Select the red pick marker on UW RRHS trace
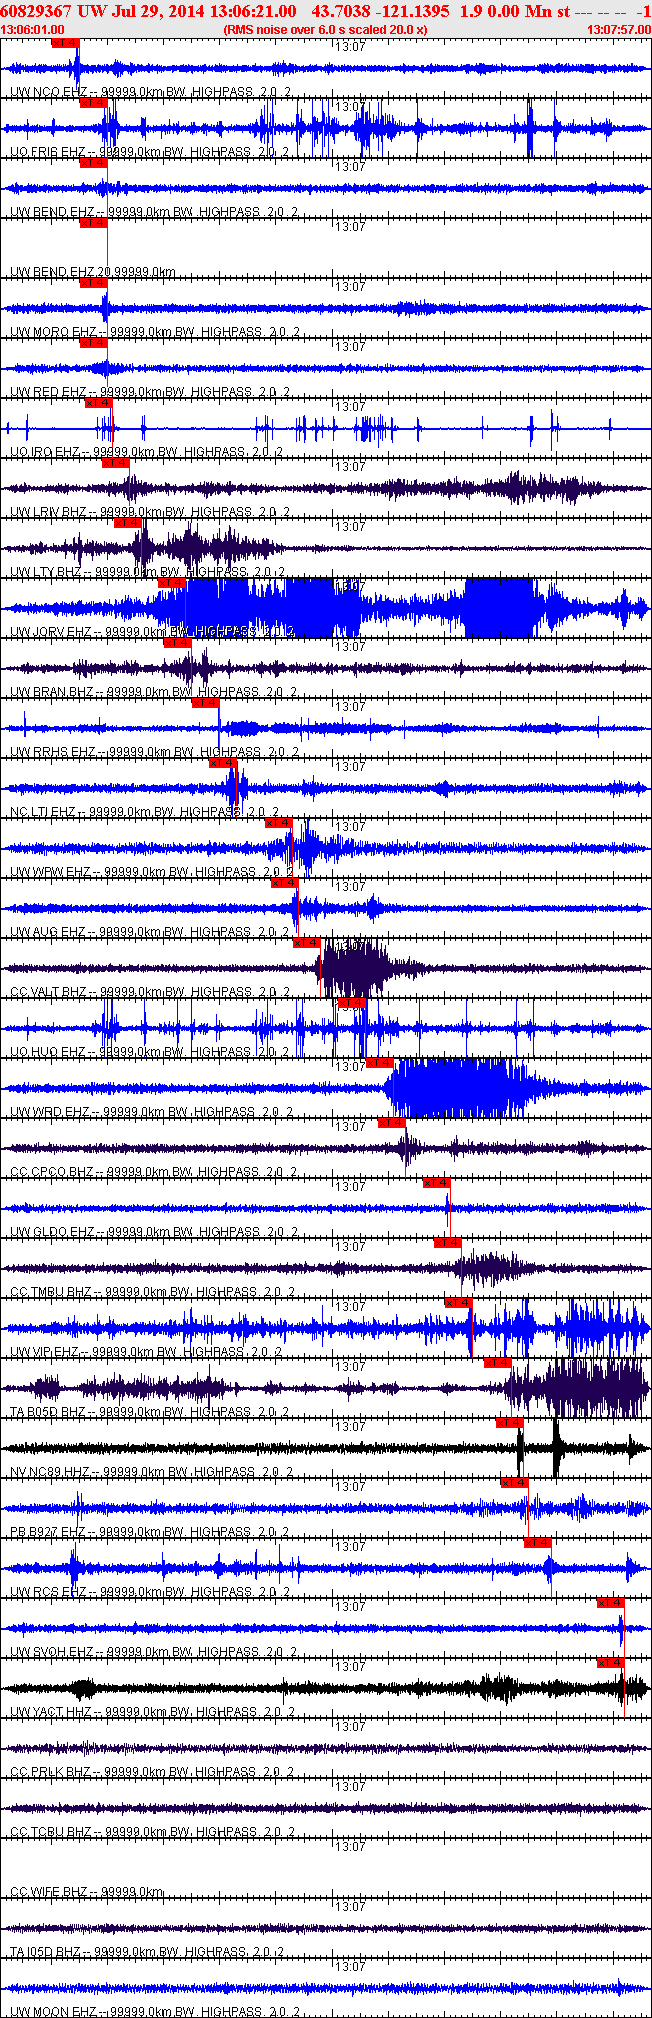 pos(205,703)
